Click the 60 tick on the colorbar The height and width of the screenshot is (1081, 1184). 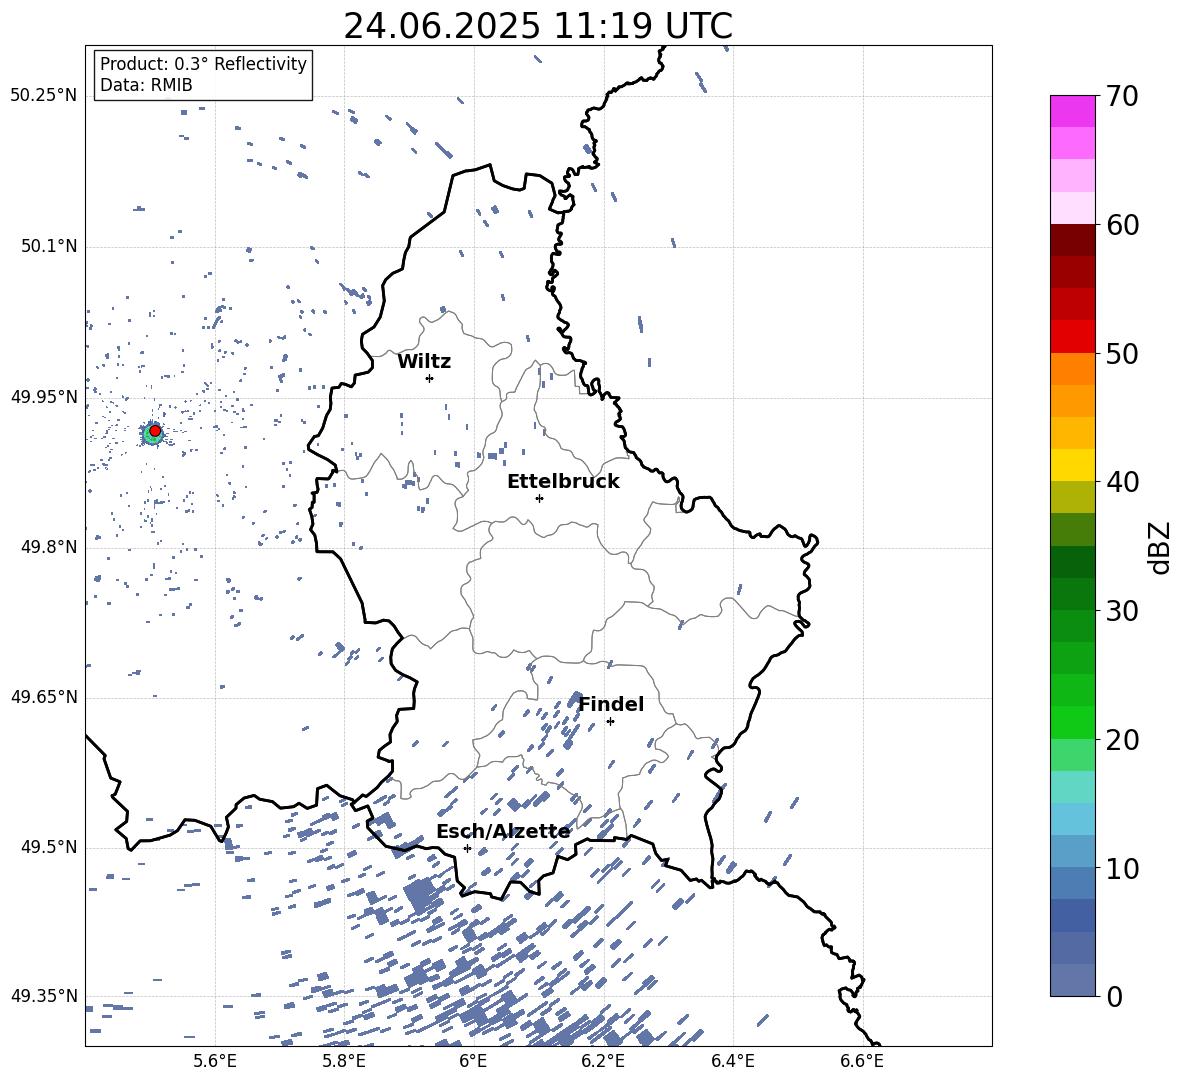click(x=1122, y=225)
